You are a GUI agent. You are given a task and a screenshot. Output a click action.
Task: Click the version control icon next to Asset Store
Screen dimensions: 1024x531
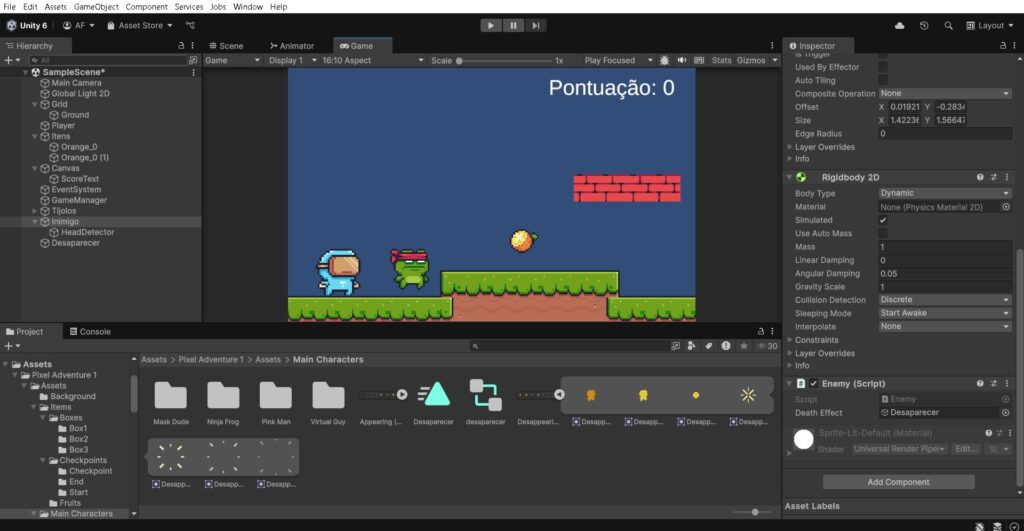(x=190, y=25)
